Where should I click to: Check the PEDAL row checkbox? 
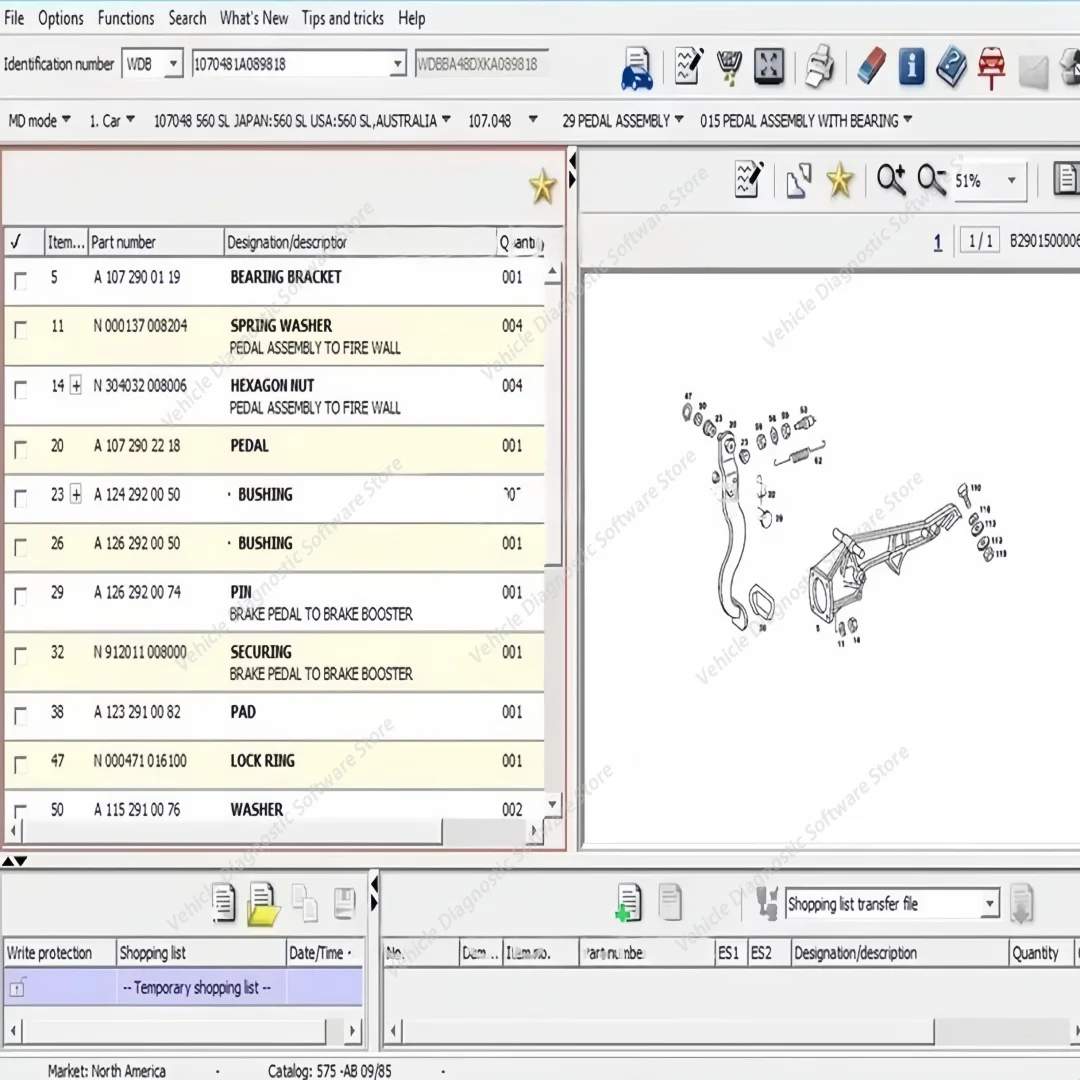pyautogui.click(x=21, y=450)
